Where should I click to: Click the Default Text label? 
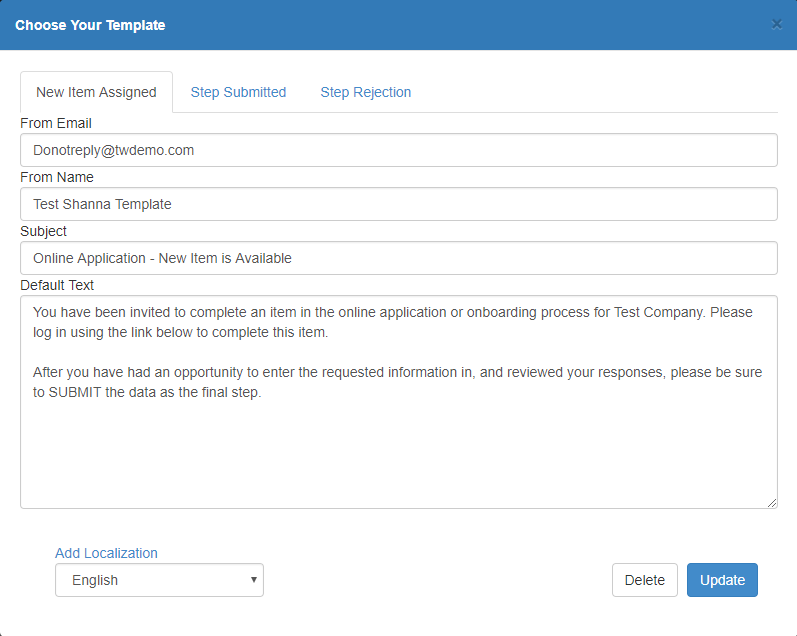[x=57, y=285]
